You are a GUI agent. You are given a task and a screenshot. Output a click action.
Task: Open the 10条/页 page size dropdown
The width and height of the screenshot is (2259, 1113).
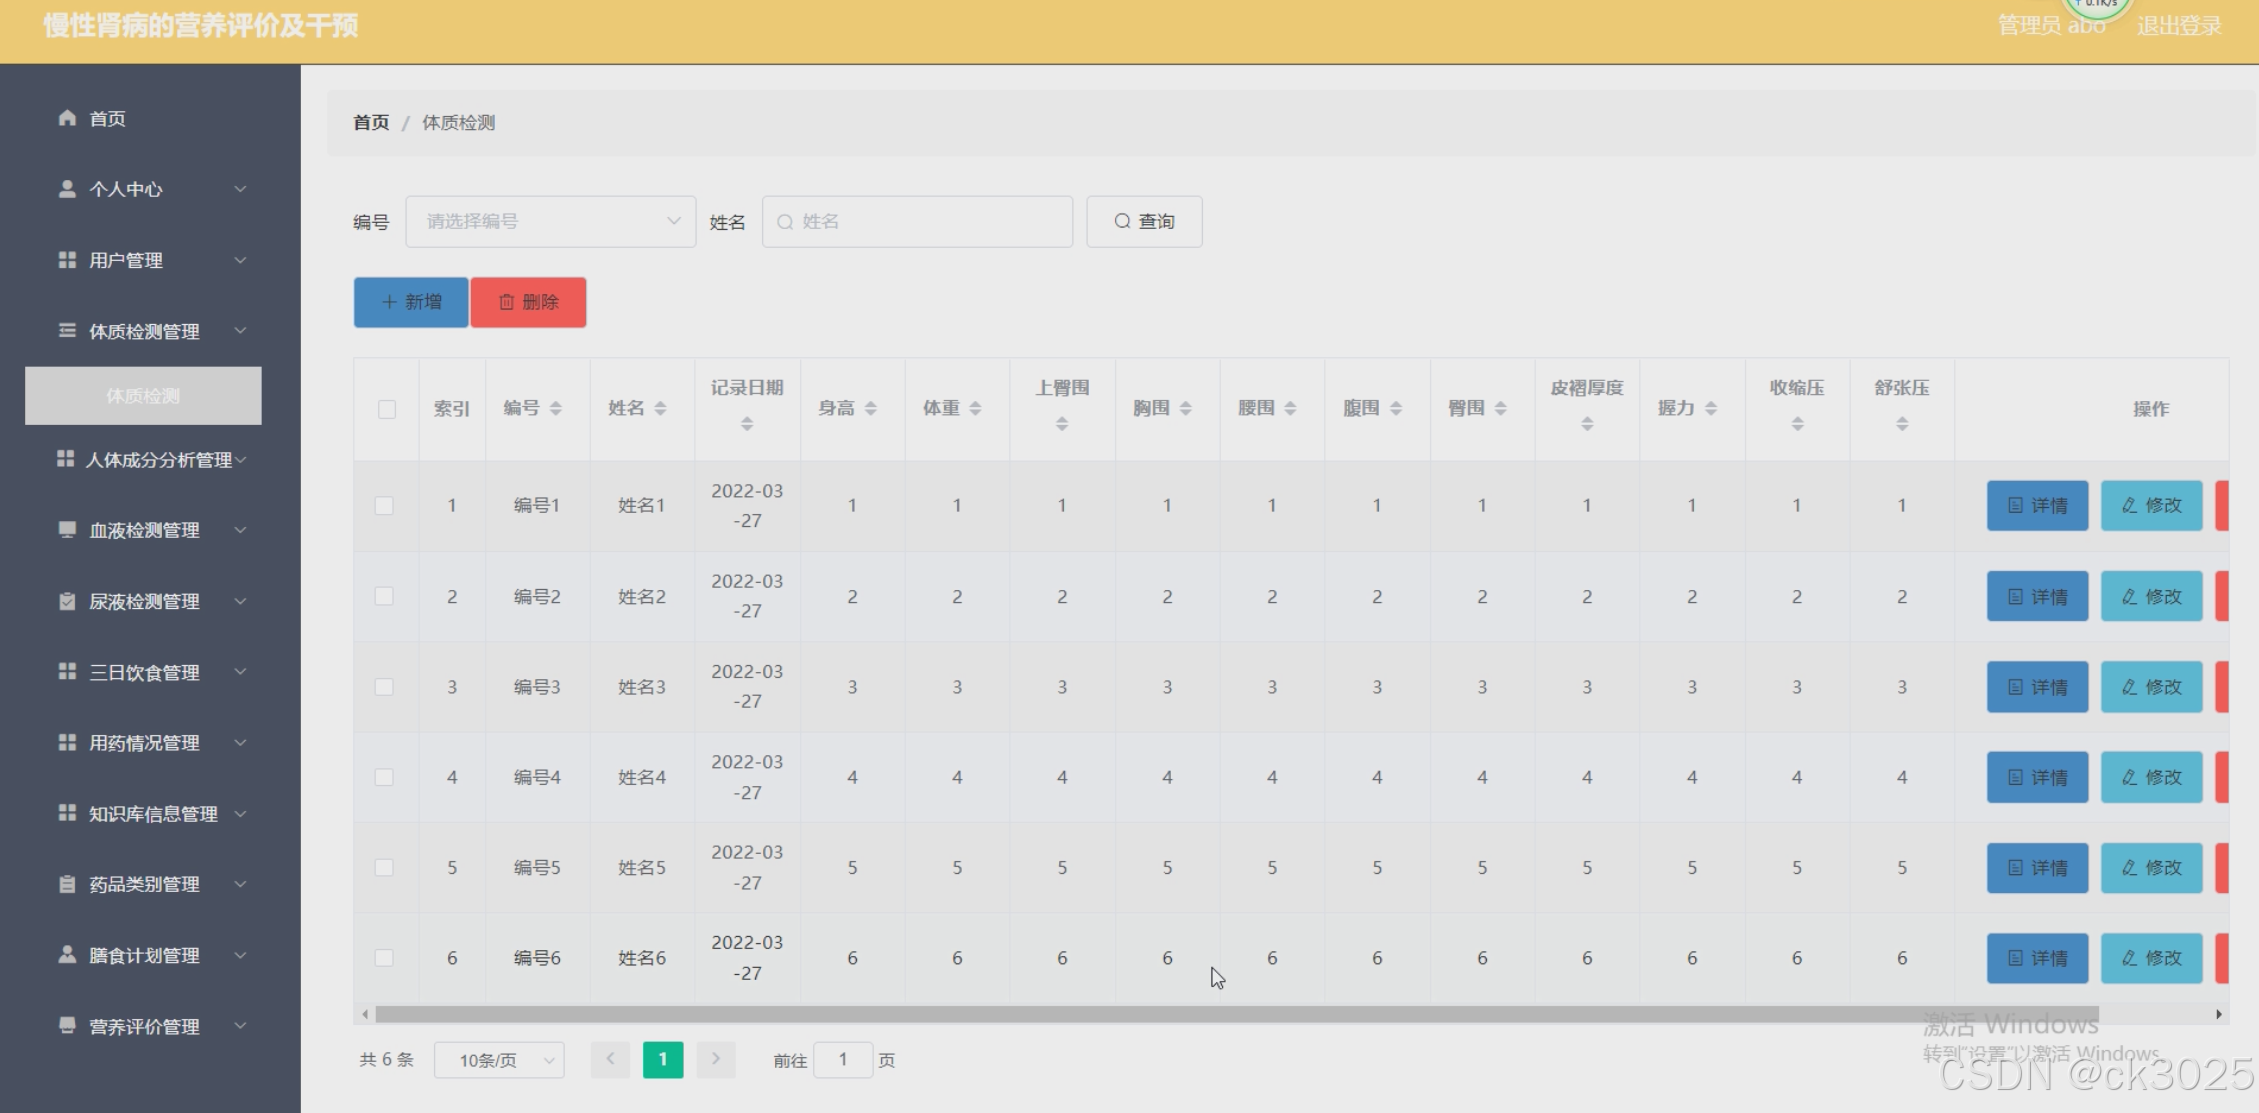pos(499,1060)
